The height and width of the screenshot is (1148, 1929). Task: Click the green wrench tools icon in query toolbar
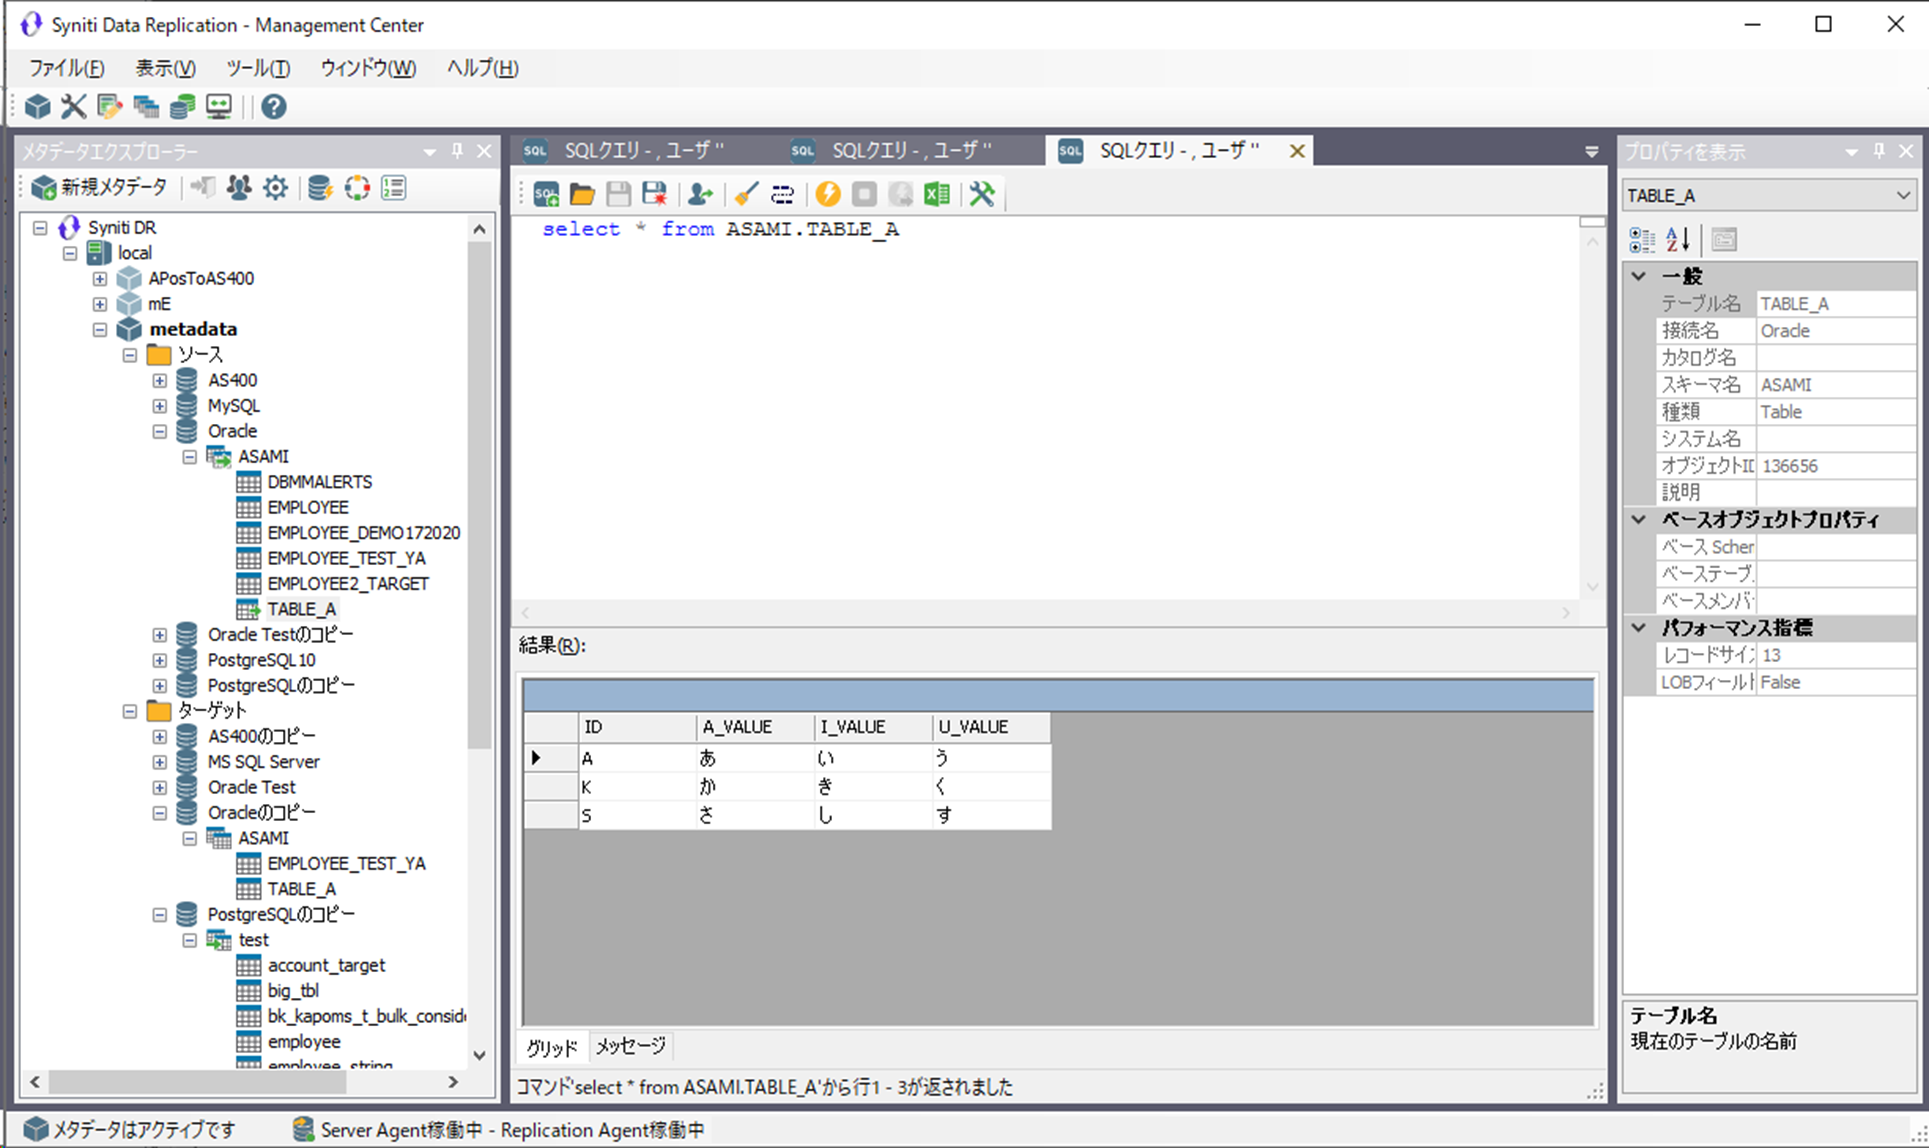coord(982,193)
